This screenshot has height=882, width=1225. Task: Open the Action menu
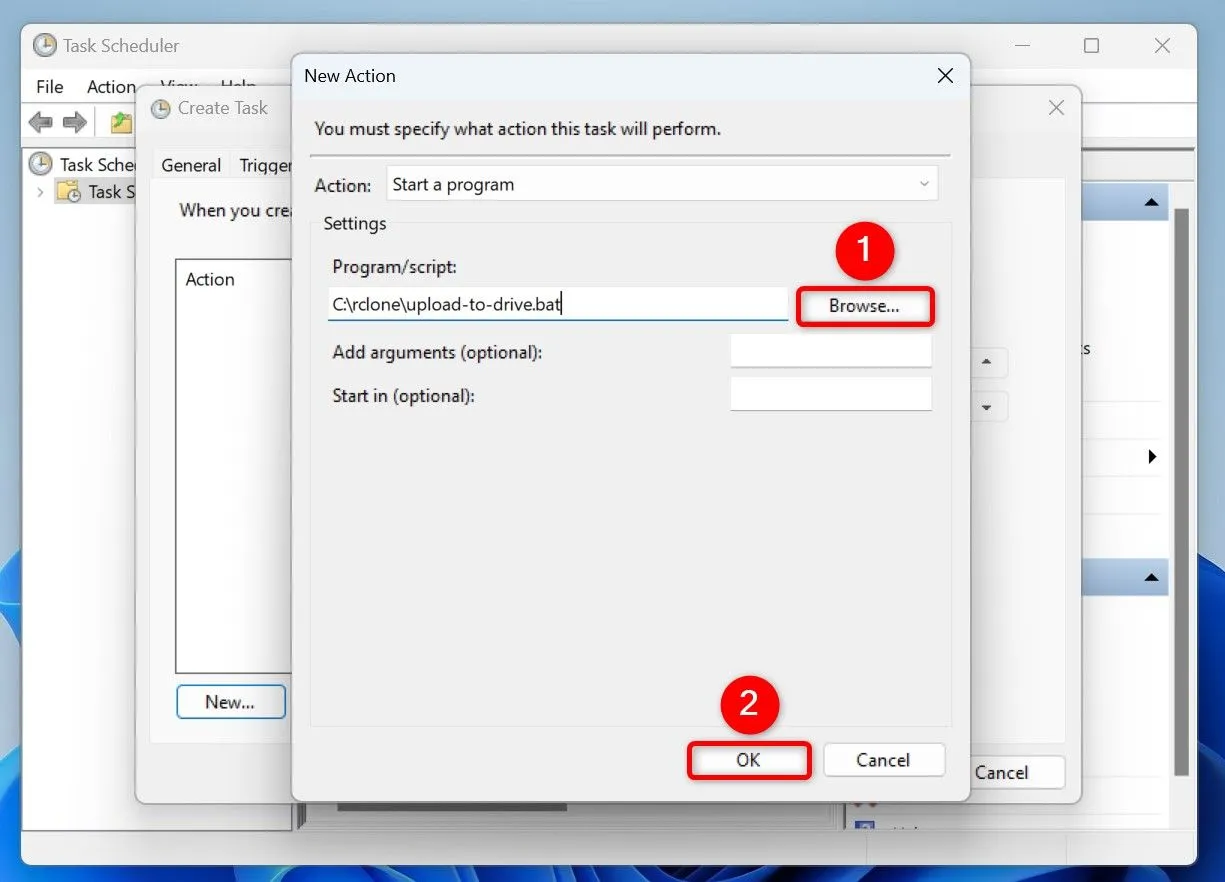pyautogui.click(x=111, y=87)
